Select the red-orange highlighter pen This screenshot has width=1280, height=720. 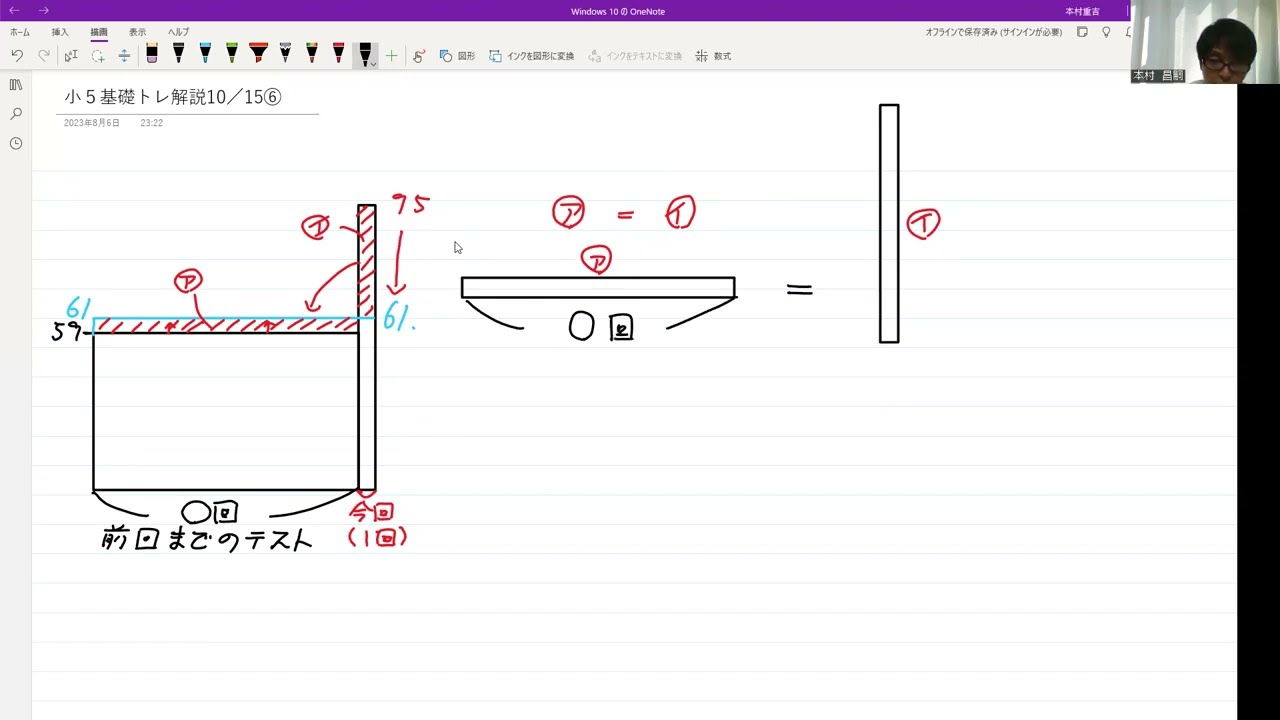258,54
